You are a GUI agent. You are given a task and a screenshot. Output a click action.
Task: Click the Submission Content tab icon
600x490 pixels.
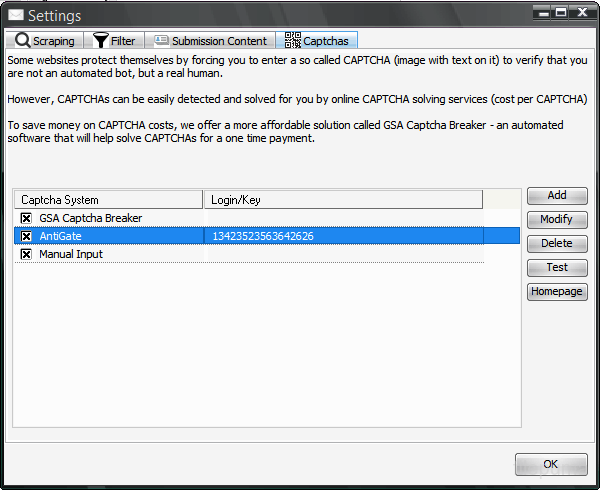tap(160, 41)
